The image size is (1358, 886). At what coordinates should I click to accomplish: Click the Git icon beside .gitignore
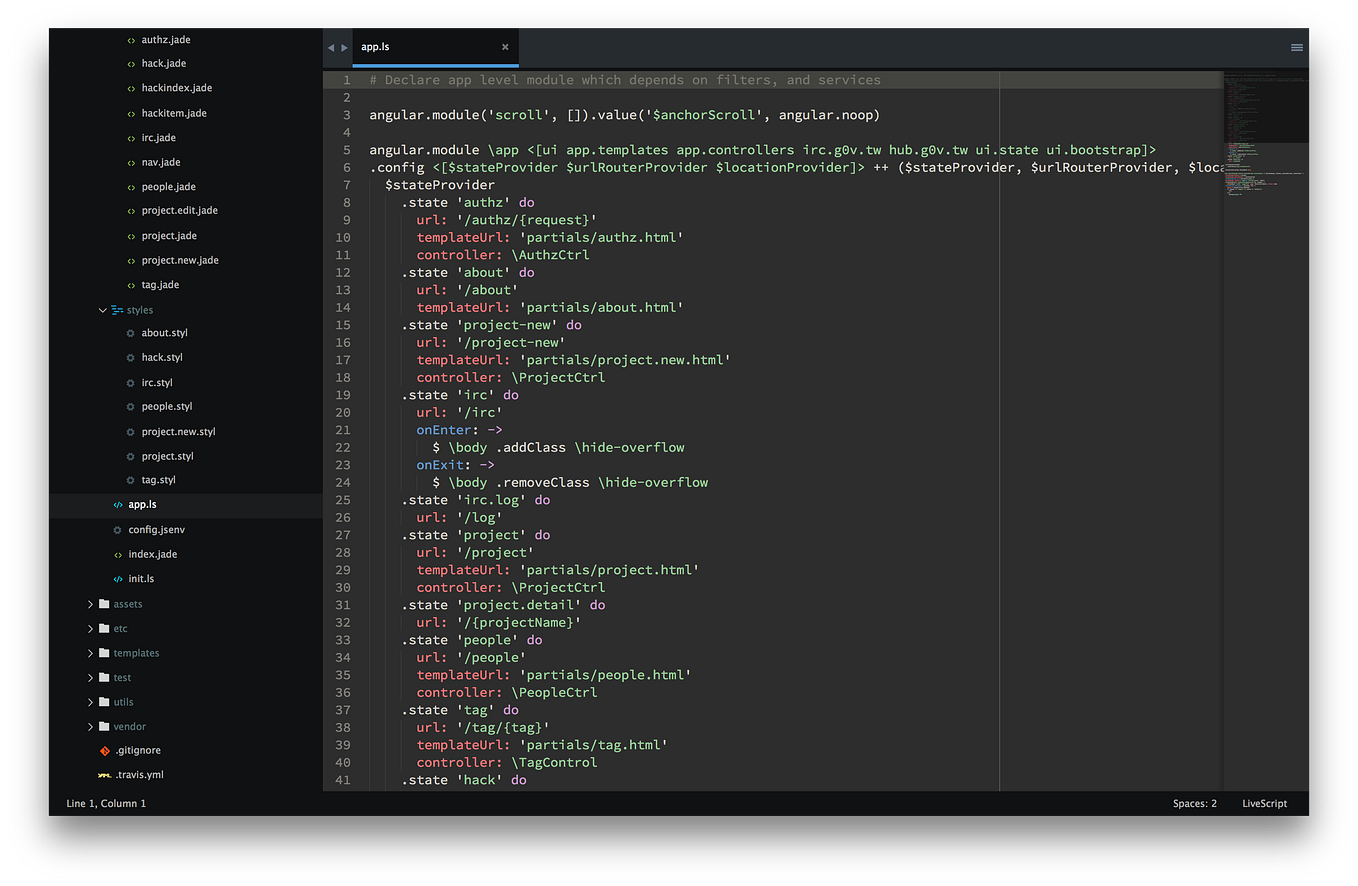[x=105, y=749]
